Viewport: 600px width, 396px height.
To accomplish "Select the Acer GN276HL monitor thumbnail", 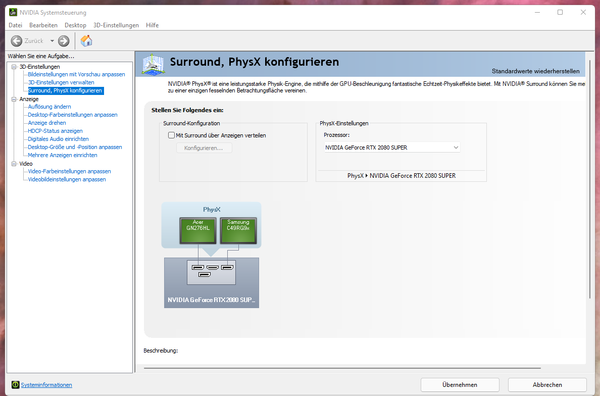I will pyautogui.click(x=198, y=230).
